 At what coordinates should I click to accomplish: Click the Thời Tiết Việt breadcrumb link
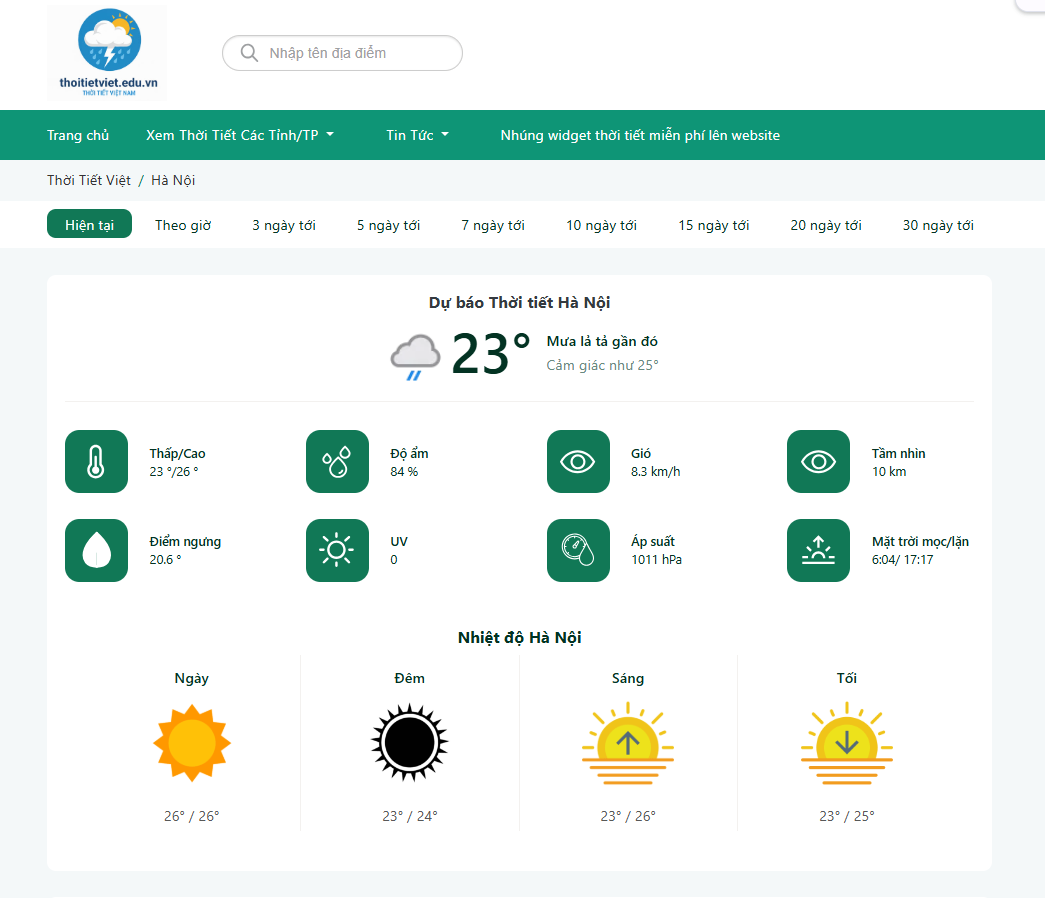click(x=89, y=181)
